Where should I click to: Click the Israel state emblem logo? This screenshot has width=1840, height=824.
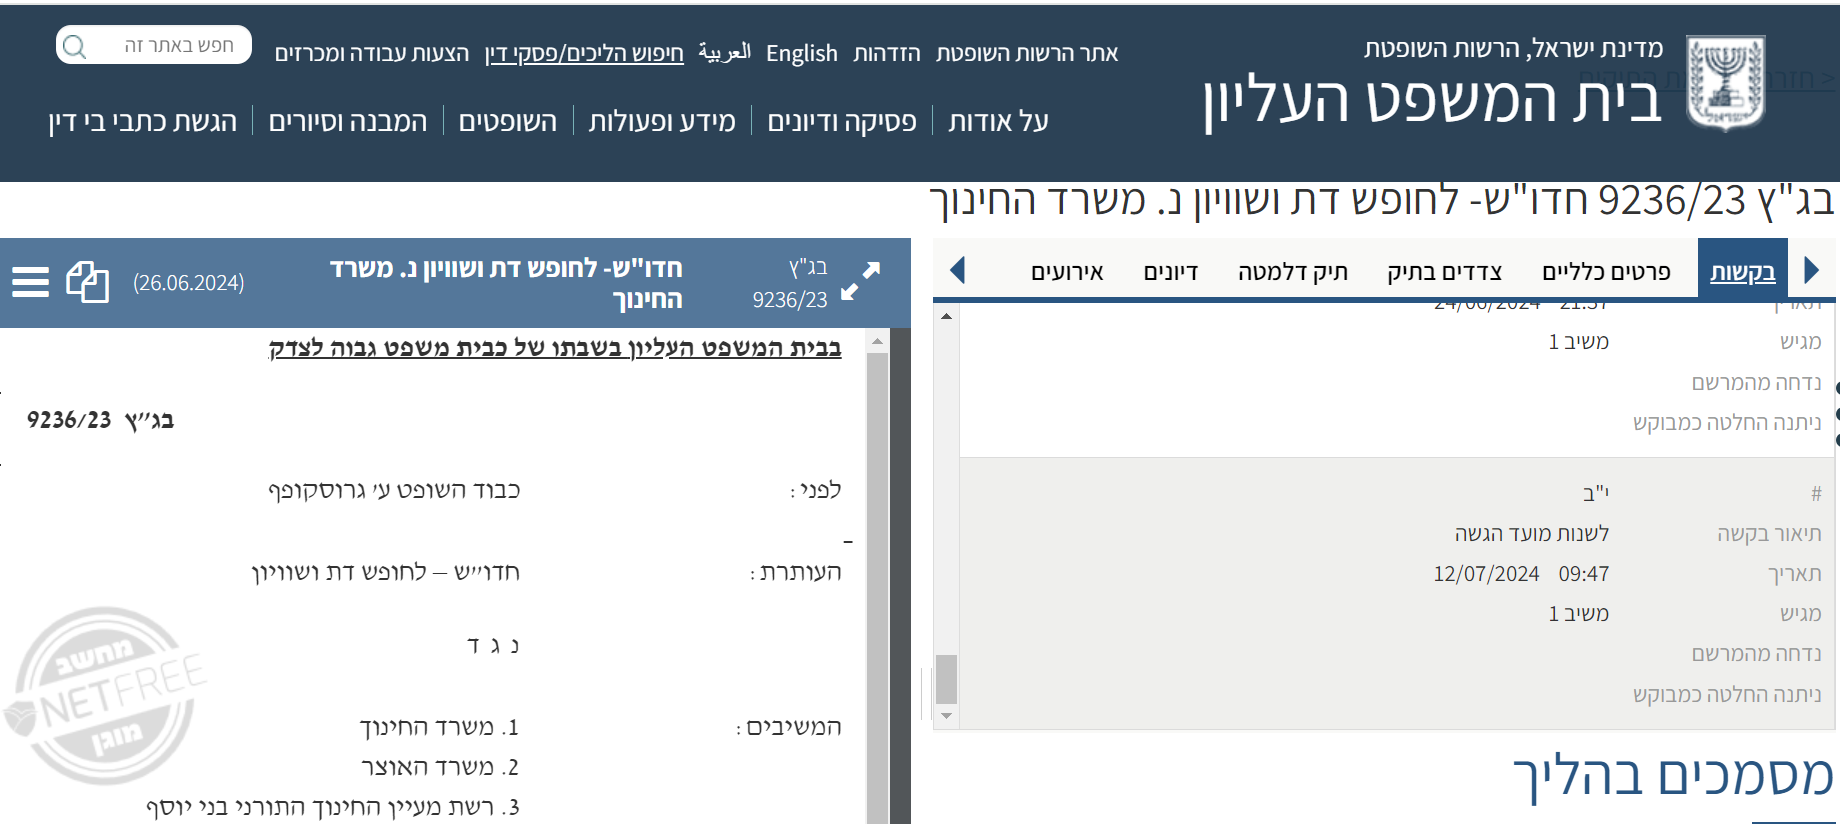pyautogui.click(x=1725, y=83)
